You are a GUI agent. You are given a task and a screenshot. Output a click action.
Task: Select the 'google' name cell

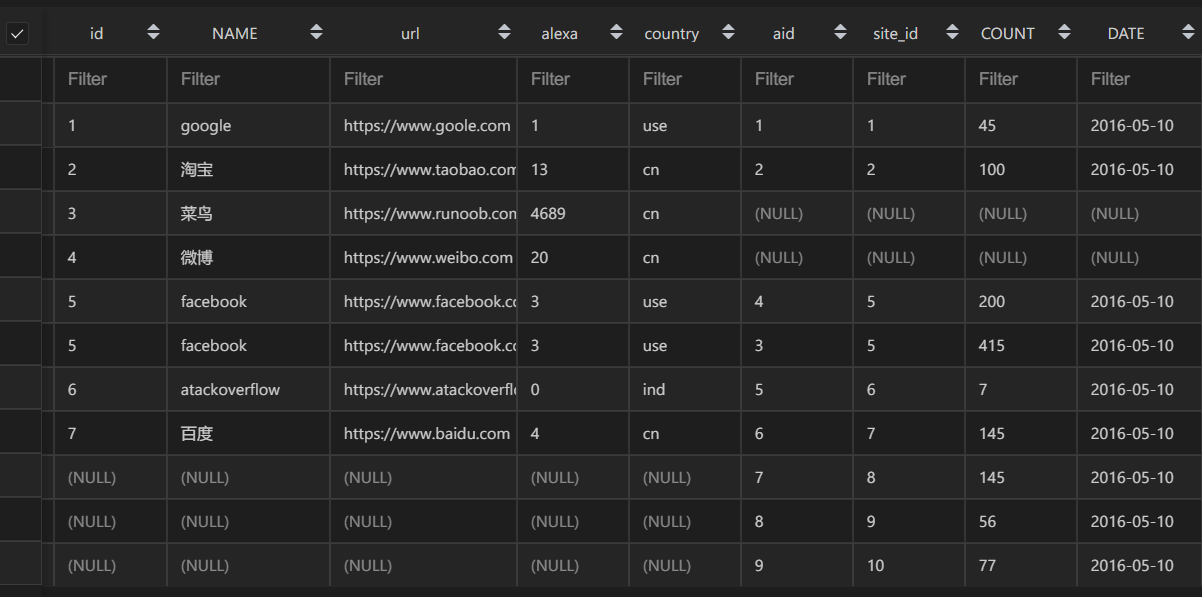(x=248, y=126)
